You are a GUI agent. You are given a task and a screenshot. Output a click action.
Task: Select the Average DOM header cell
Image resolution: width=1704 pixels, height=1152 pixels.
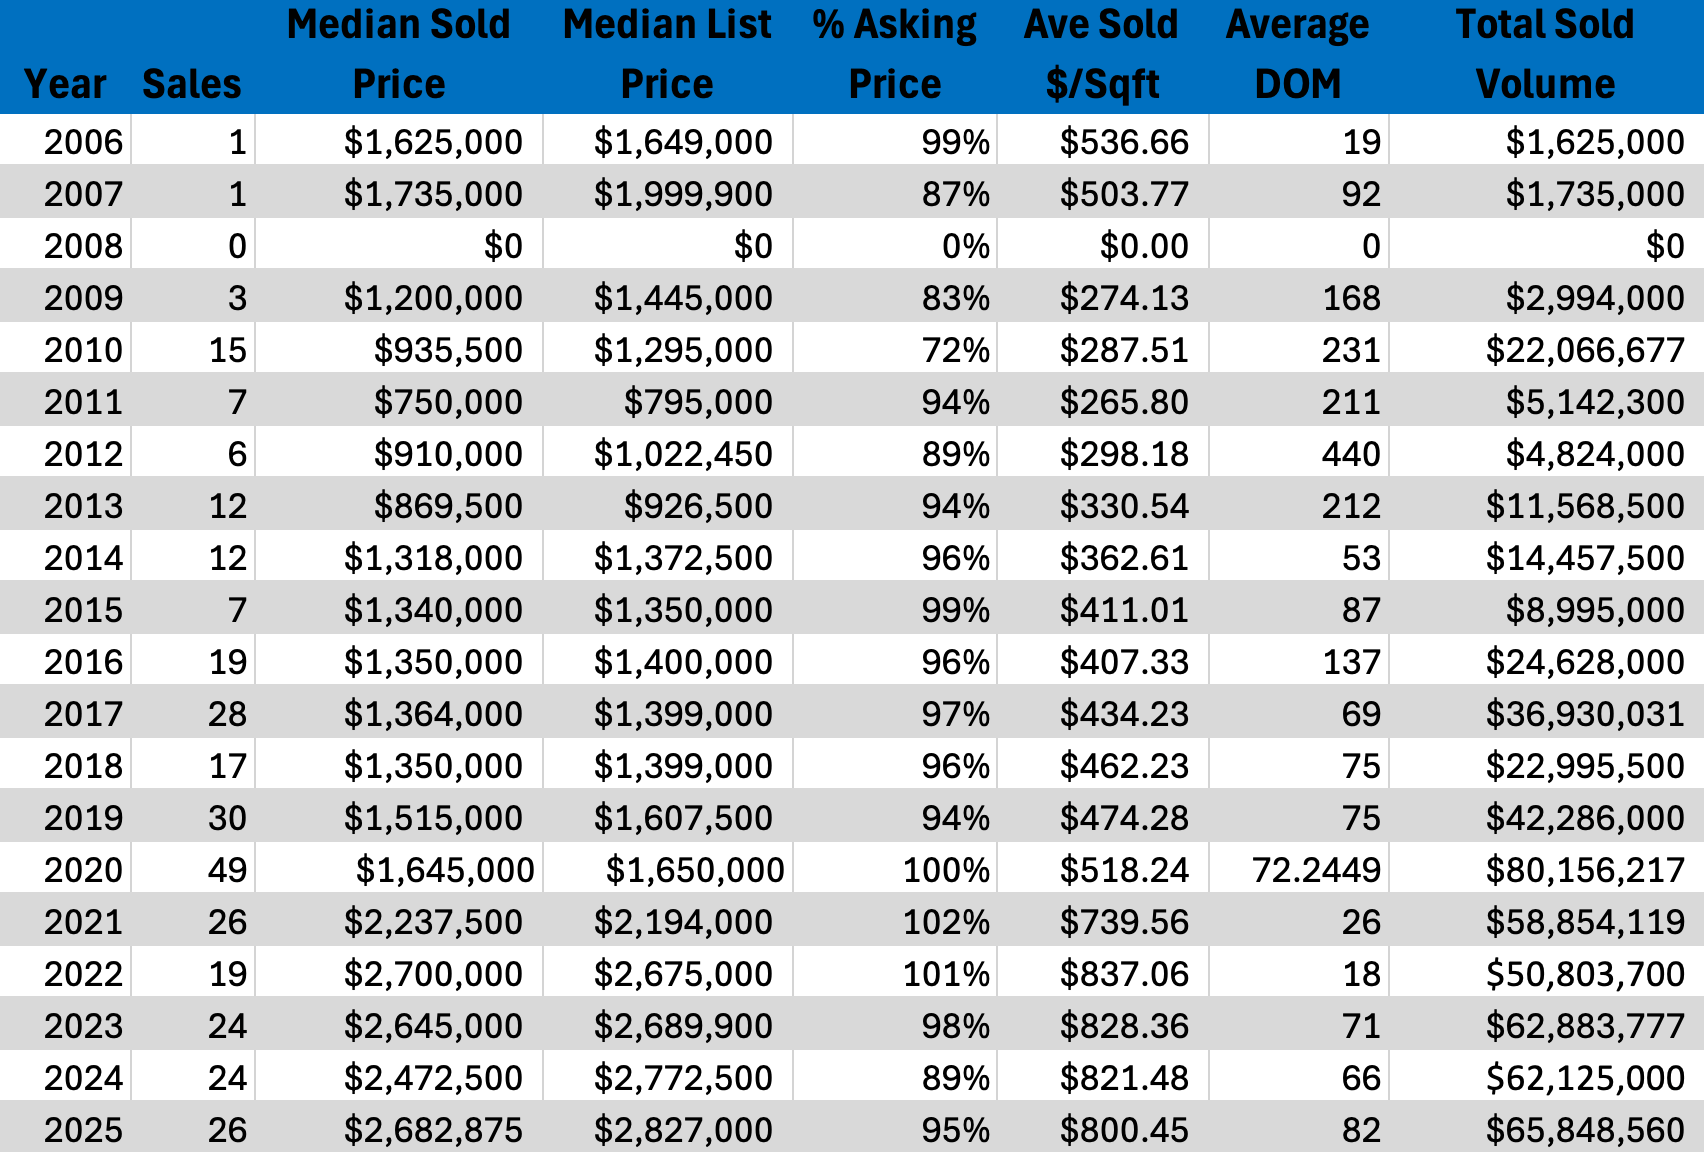[1297, 55]
